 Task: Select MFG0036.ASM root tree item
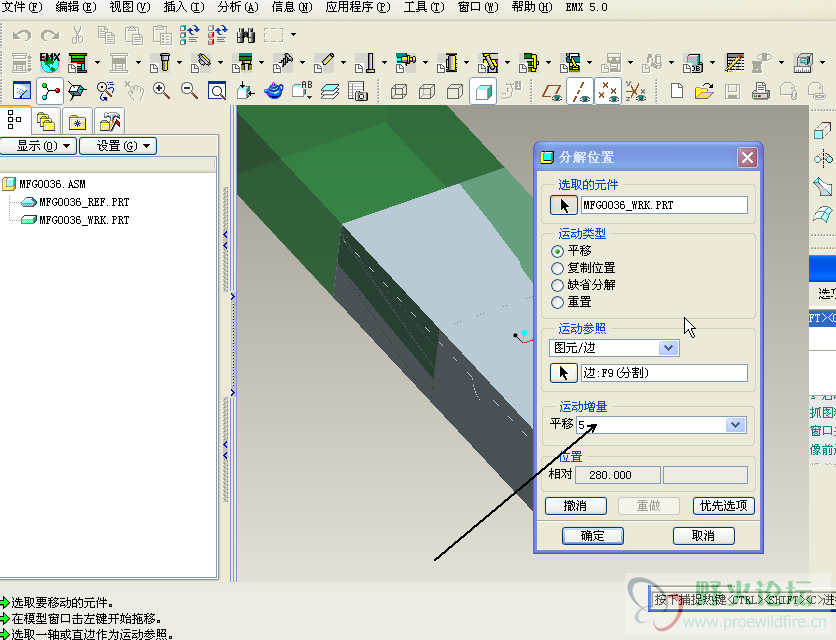pos(52,184)
